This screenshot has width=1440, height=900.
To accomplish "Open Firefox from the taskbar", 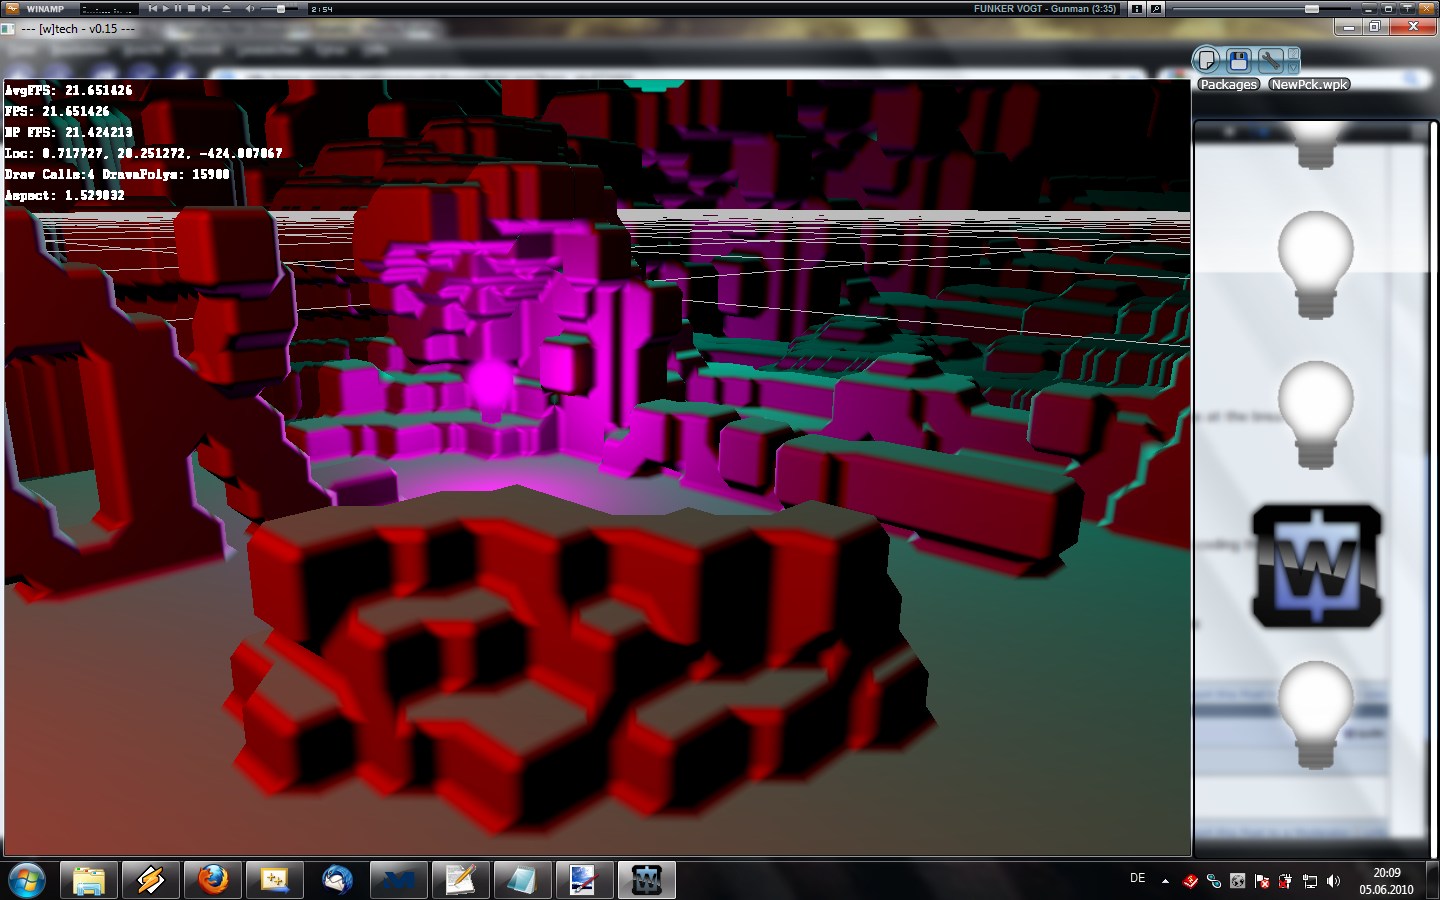I will [x=212, y=880].
